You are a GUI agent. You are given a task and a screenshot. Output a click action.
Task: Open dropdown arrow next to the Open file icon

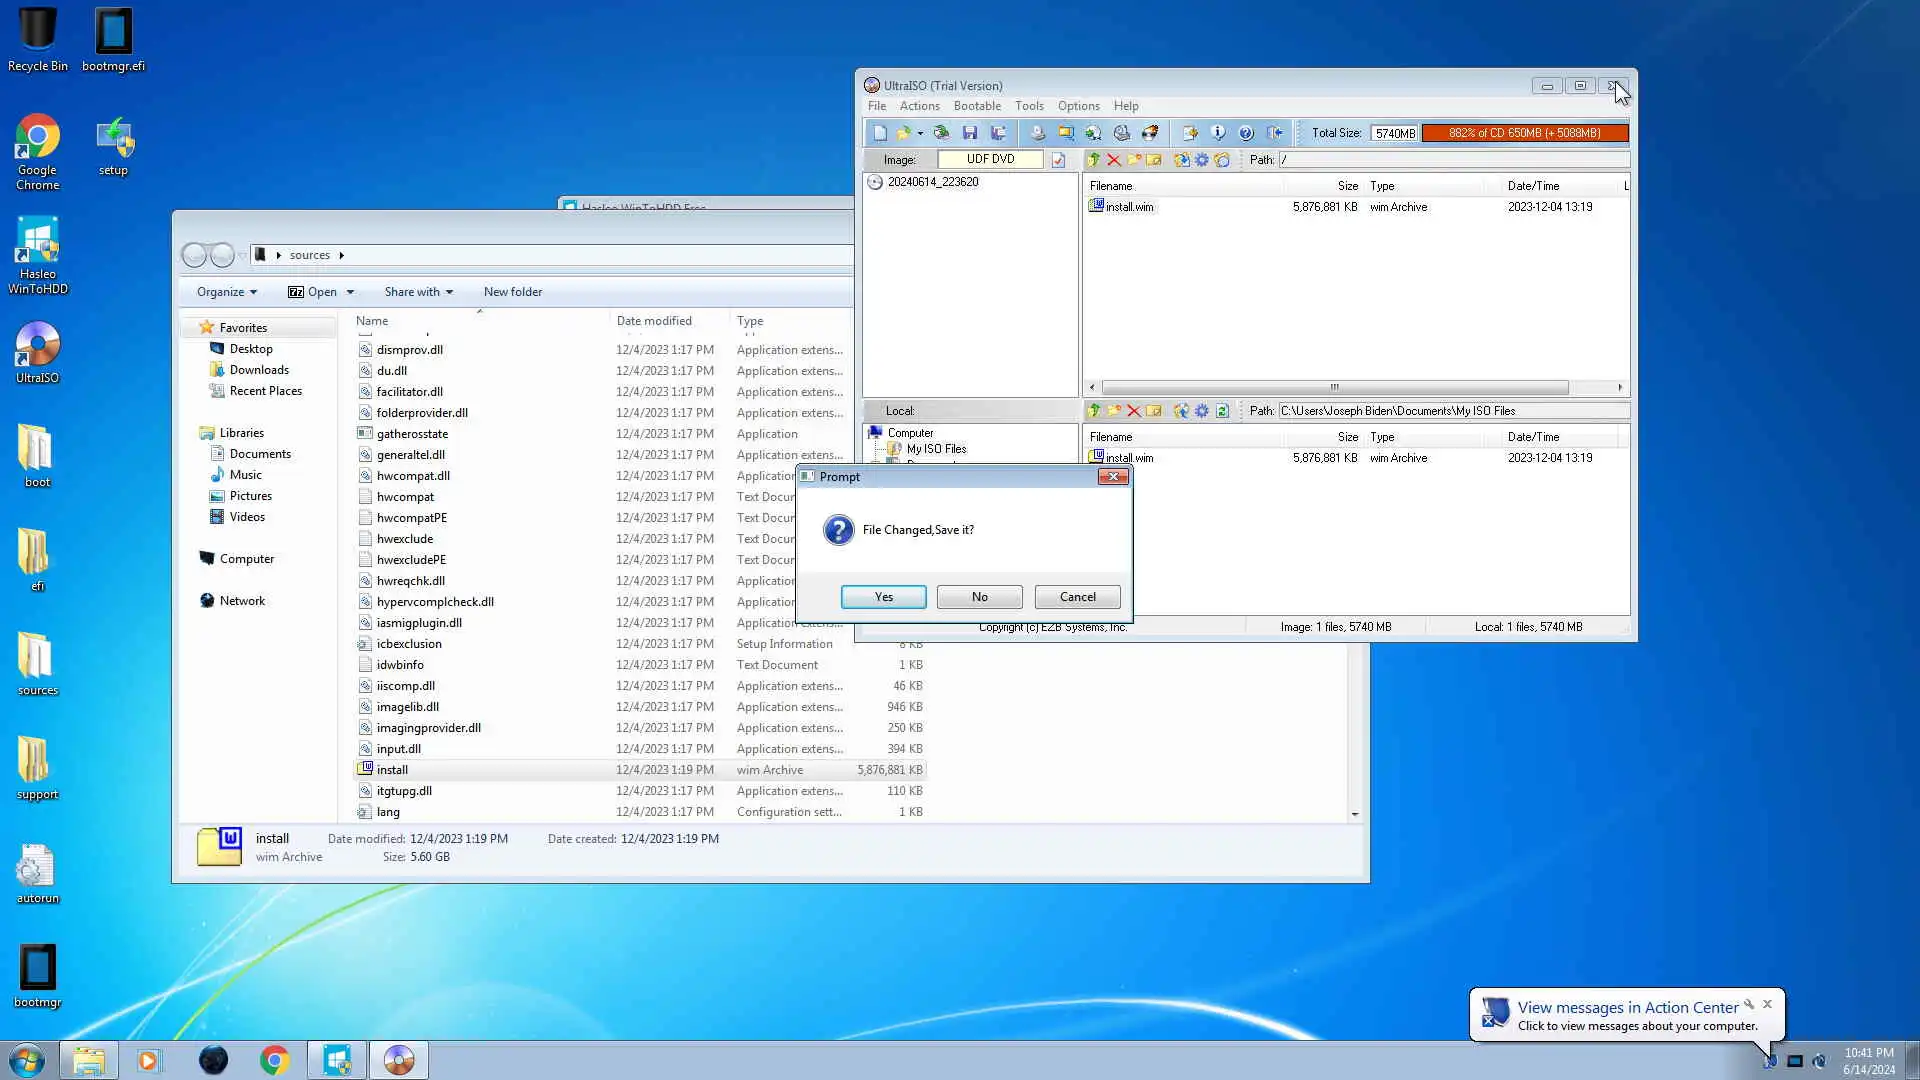point(920,134)
